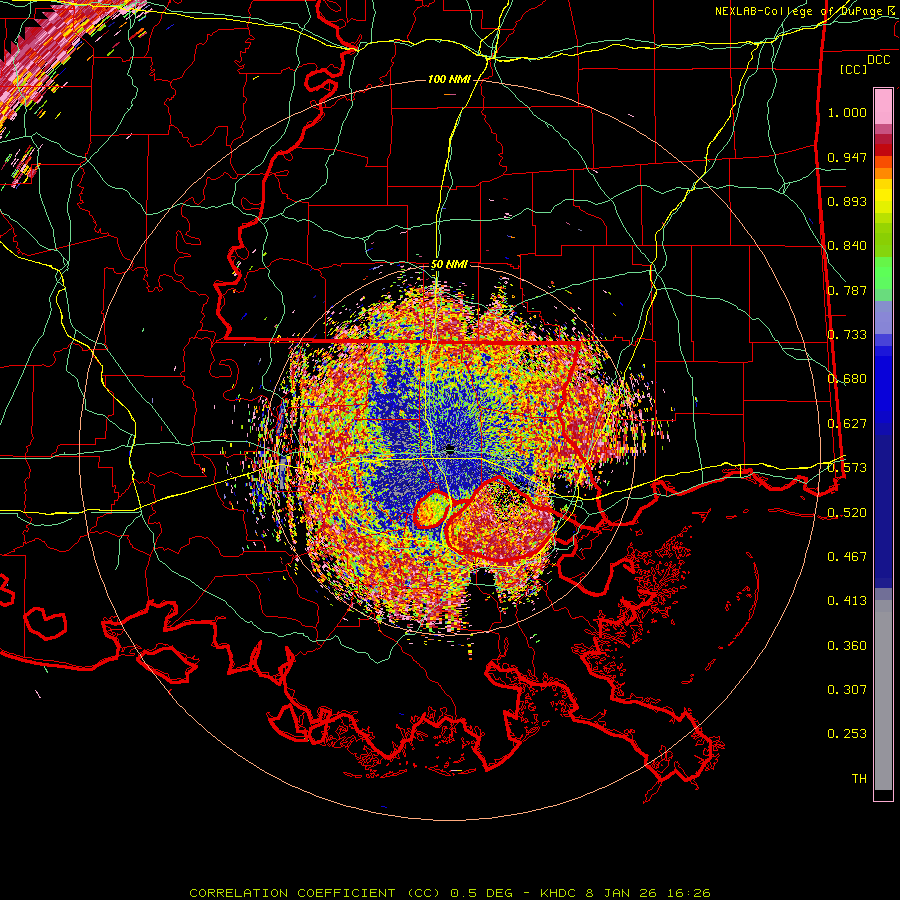
Task: Select the 0.840 legend value
Action: click(x=847, y=246)
